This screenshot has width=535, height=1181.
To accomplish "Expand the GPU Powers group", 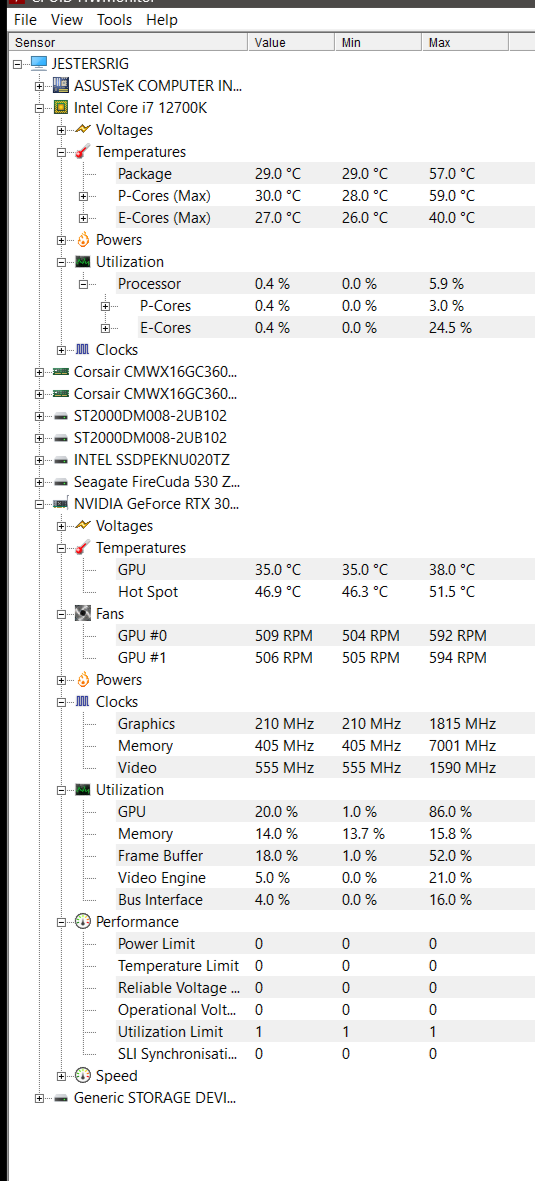I will [62, 680].
